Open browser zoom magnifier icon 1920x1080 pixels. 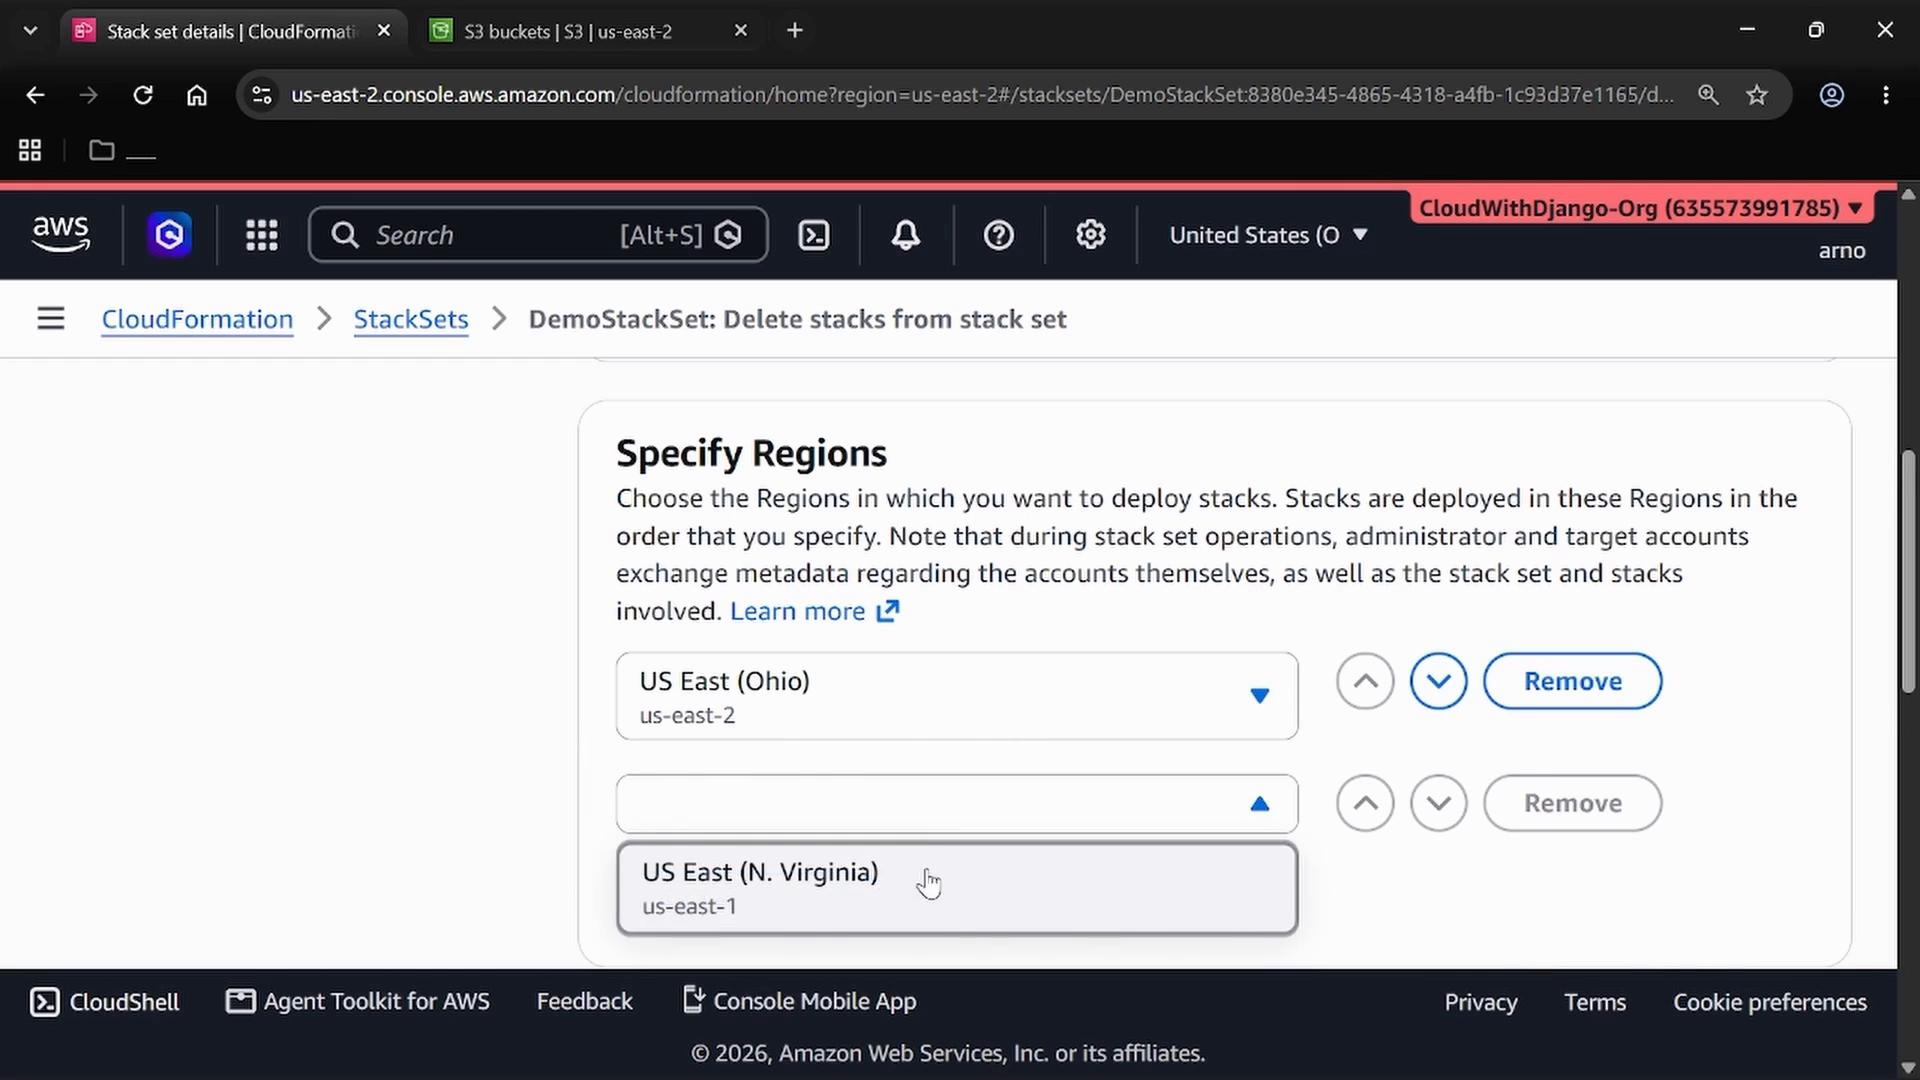click(1708, 95)
